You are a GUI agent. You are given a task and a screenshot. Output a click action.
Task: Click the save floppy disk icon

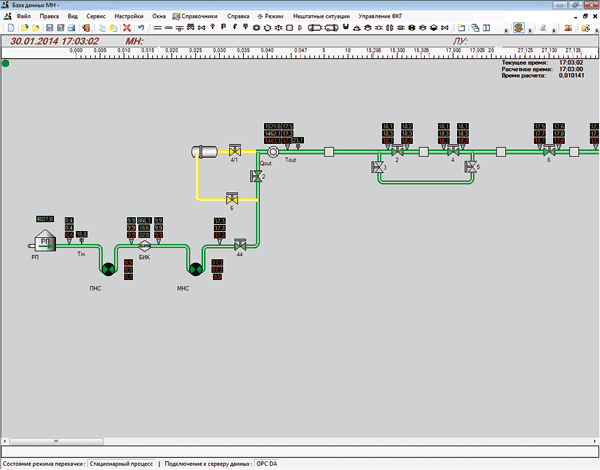point(49,28)
